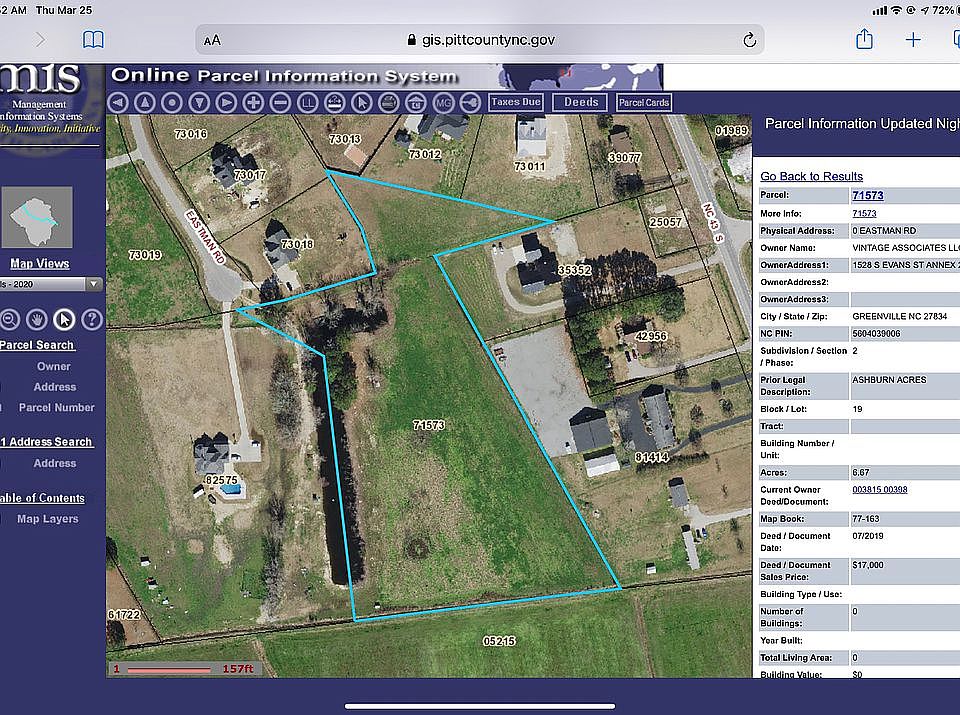Click the Map Views county thumbnail
This screenshot has width=960, height=715.
click(x=37, y=217)
